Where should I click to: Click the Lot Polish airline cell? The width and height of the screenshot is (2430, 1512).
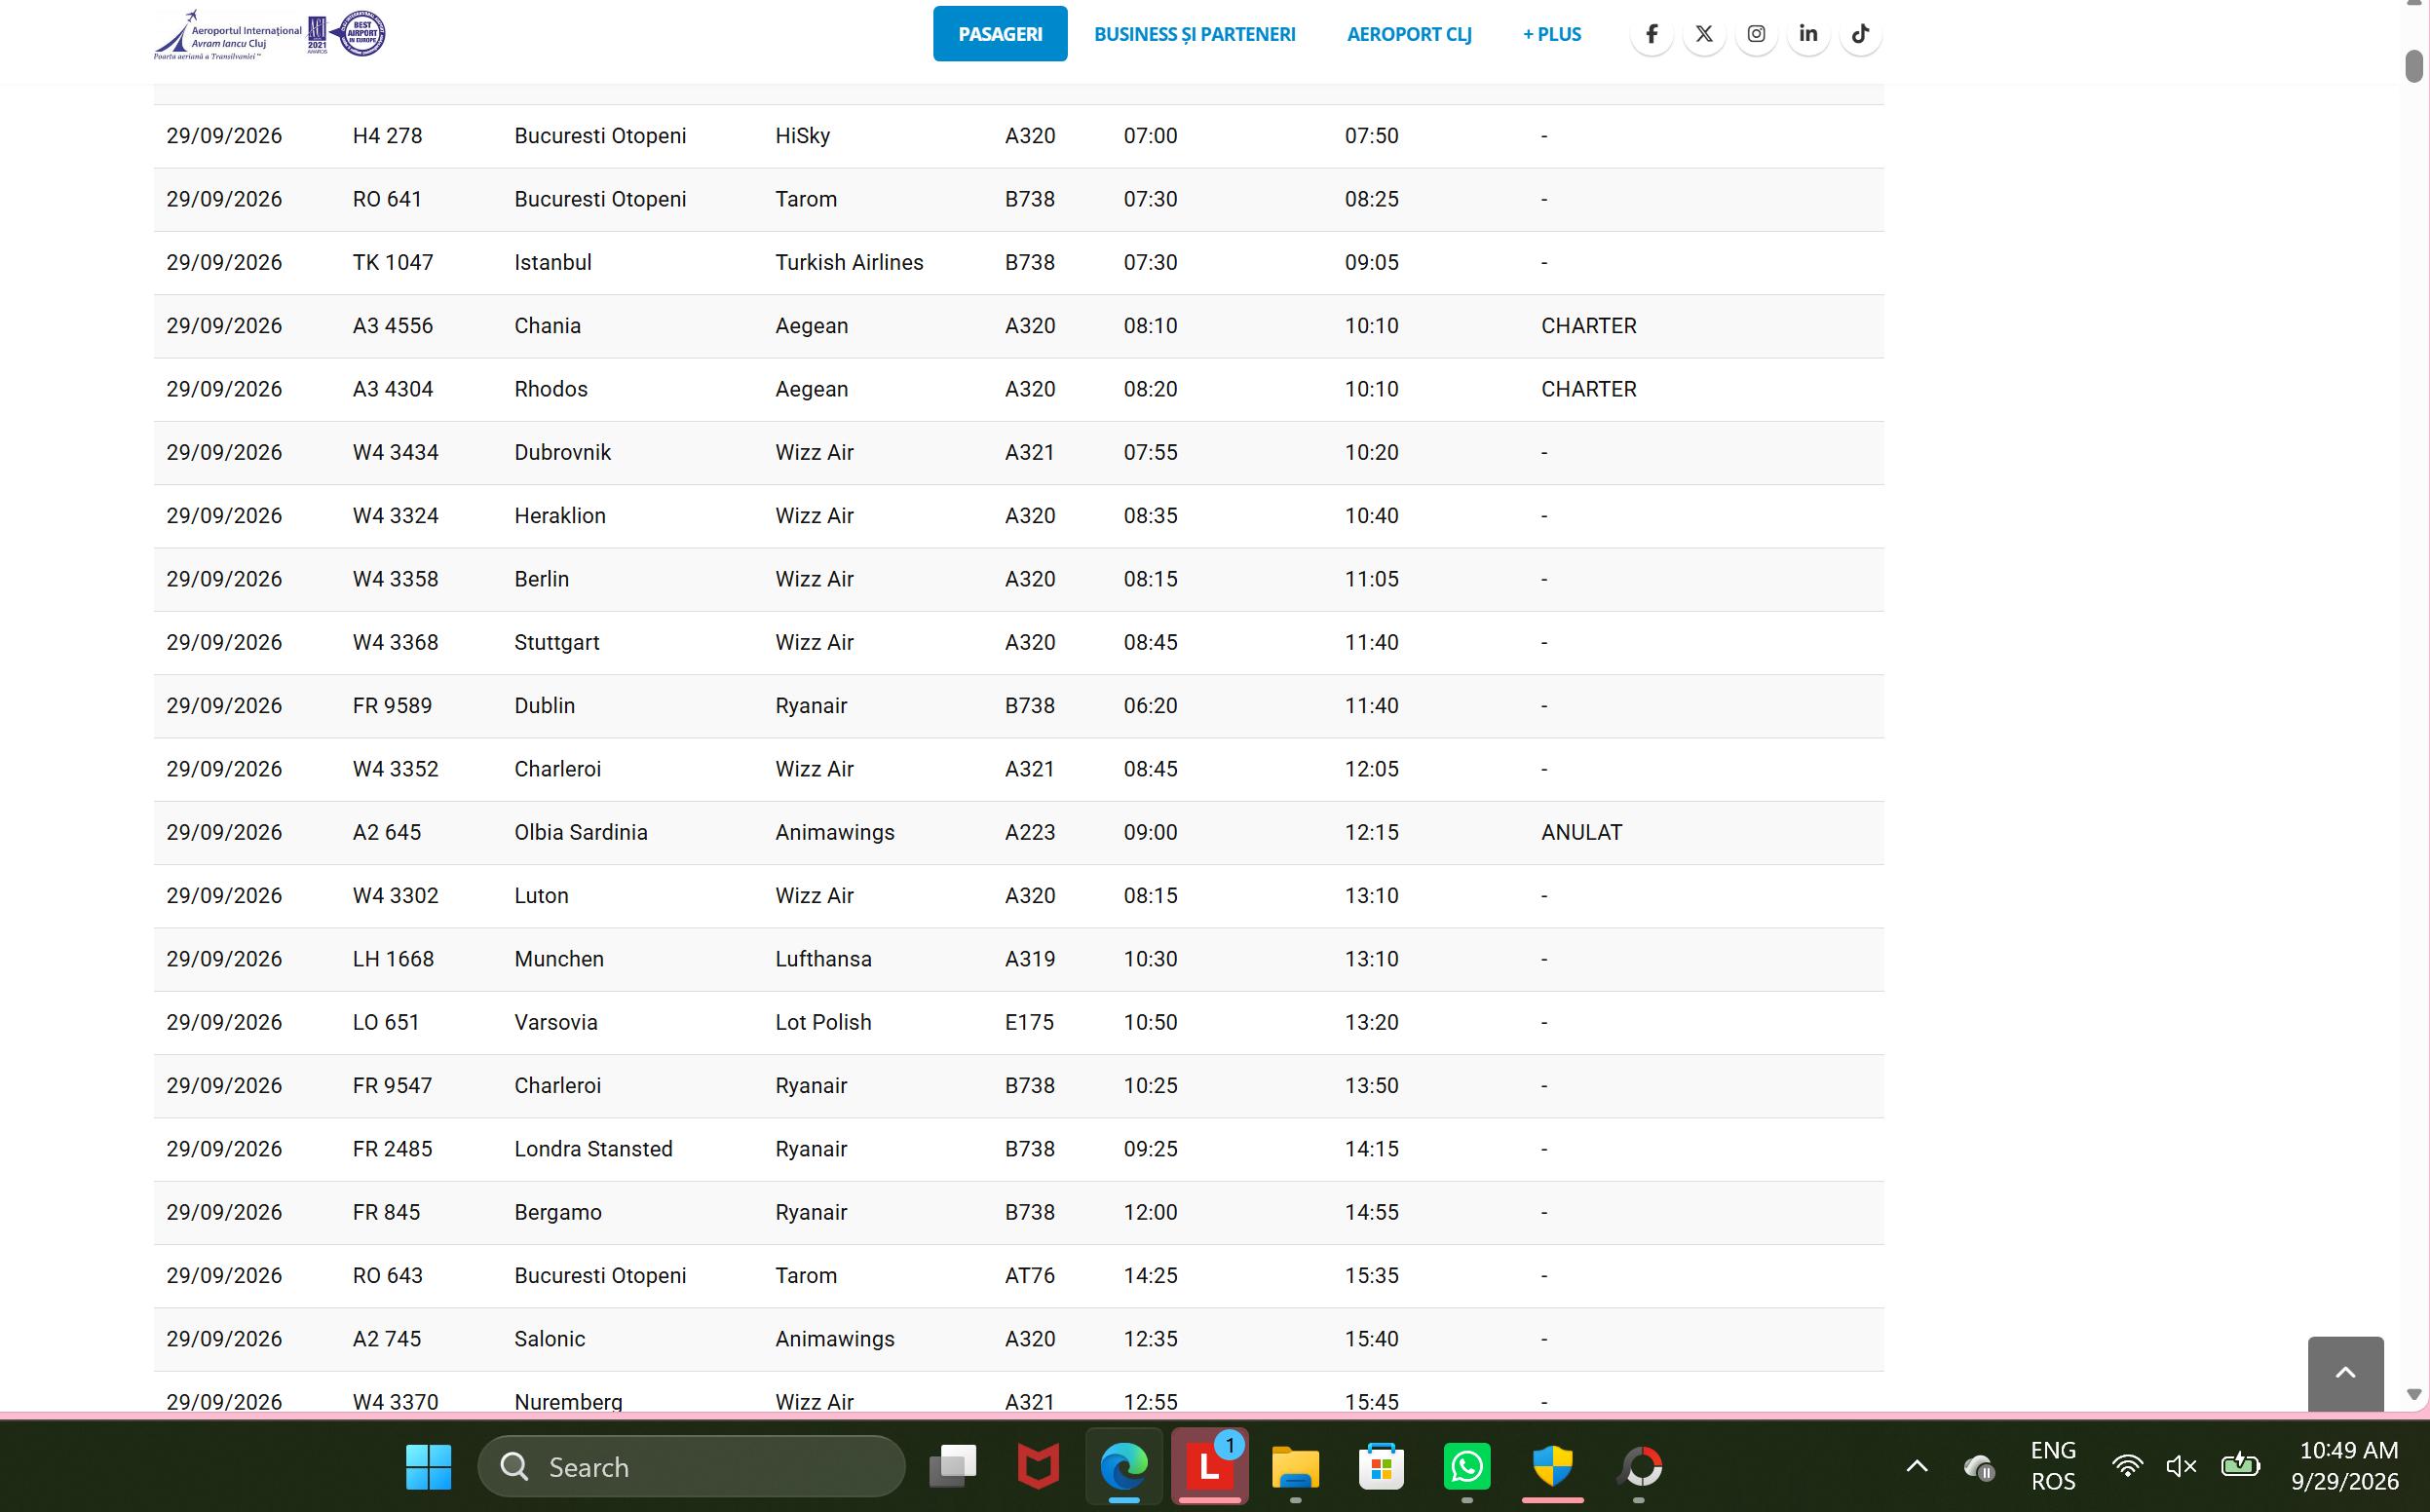824,1022
